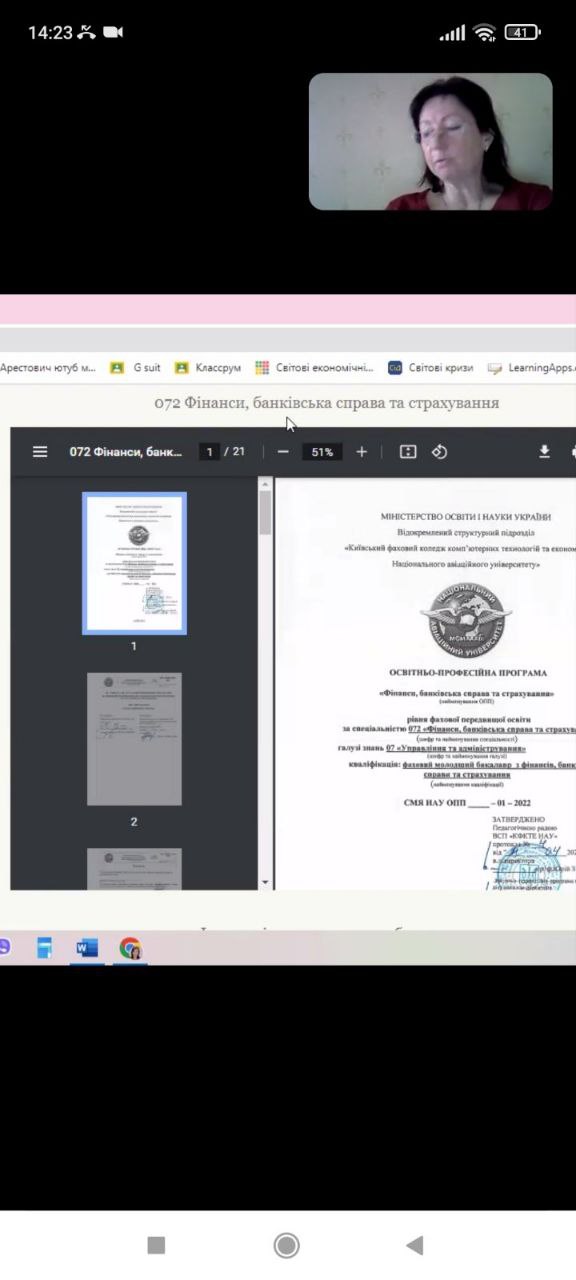Open Microsoft Word from the taskbar
The width and height of the screenshot is (576, 1280).
tap(87, 948)
